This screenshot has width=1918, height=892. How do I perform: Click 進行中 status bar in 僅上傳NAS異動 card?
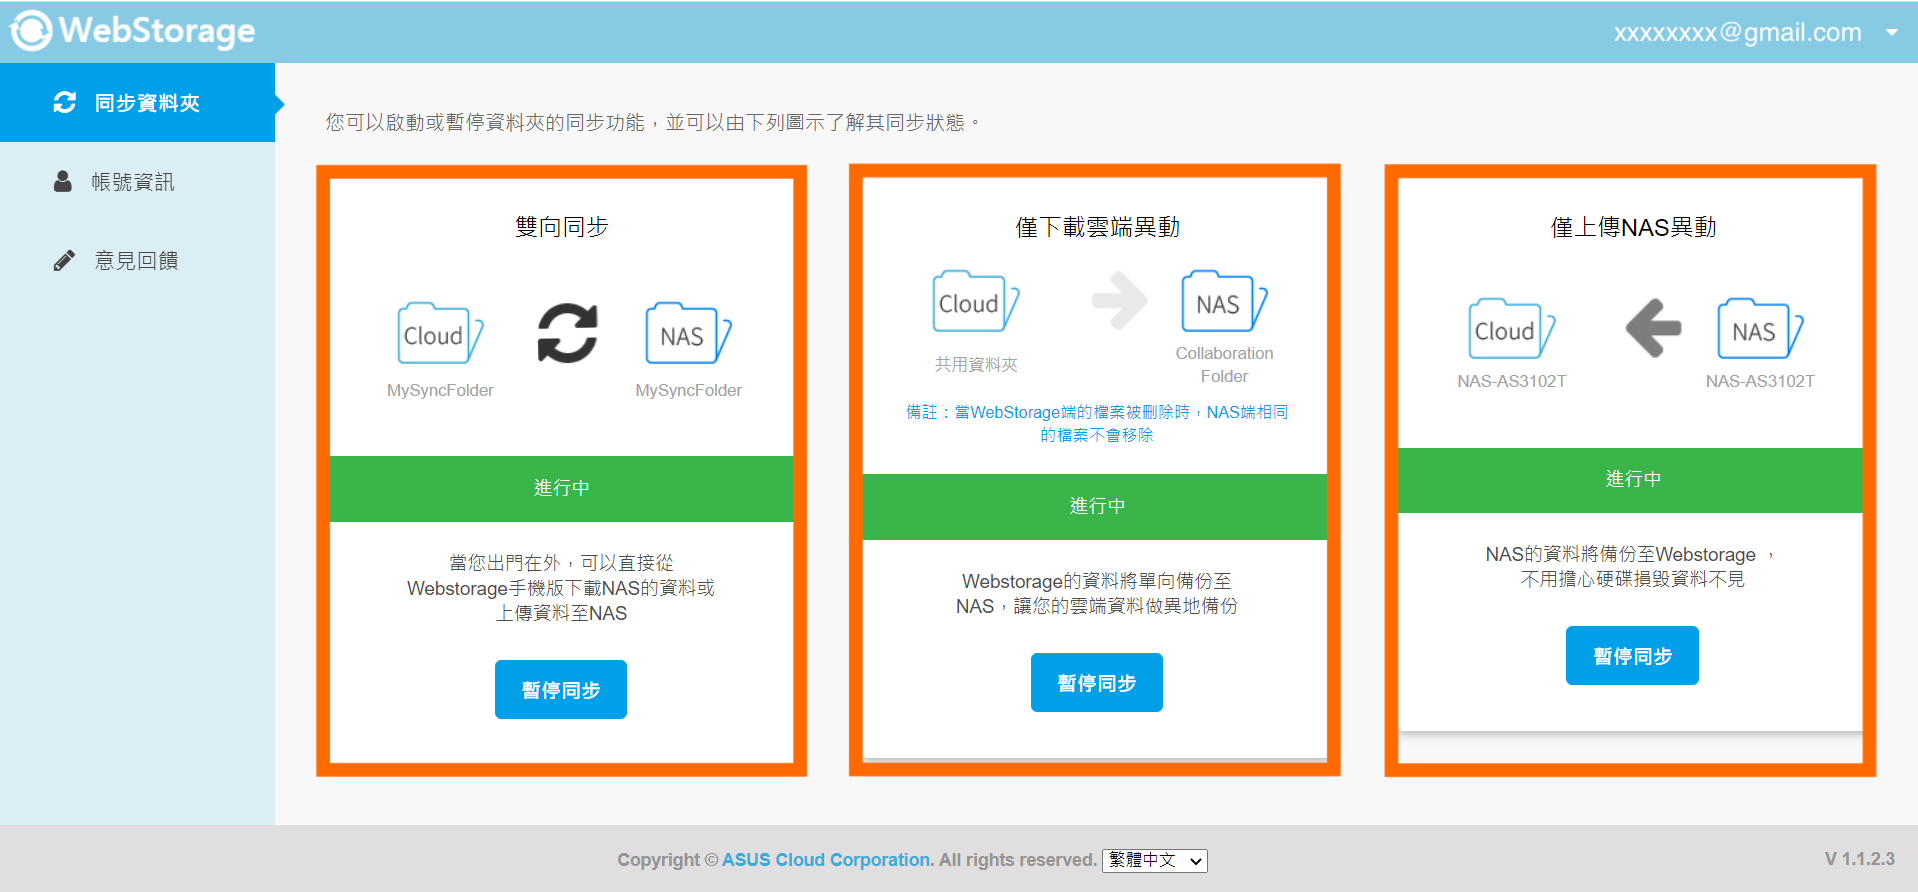[1632, 479]
